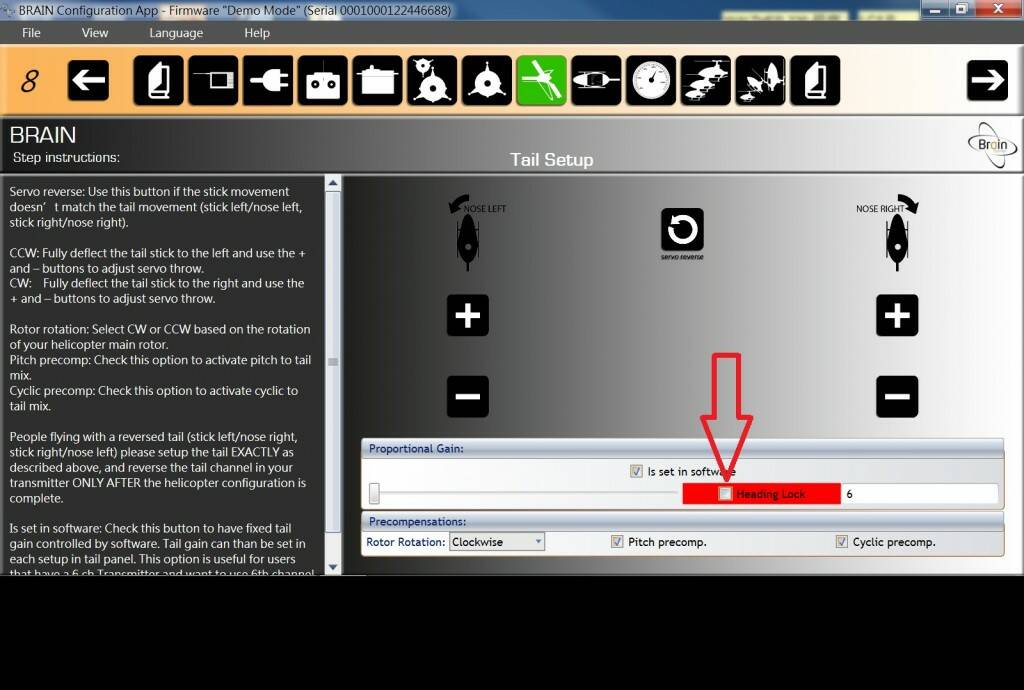Open the gauge dial governor icon
Image resolution: width=1024 pixels, height=690 pixels.
(651, 80)
